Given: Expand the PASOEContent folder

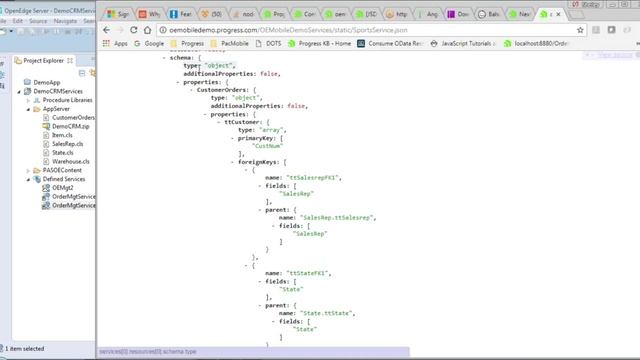Looking at the screenshot, I should pos(28,171).
